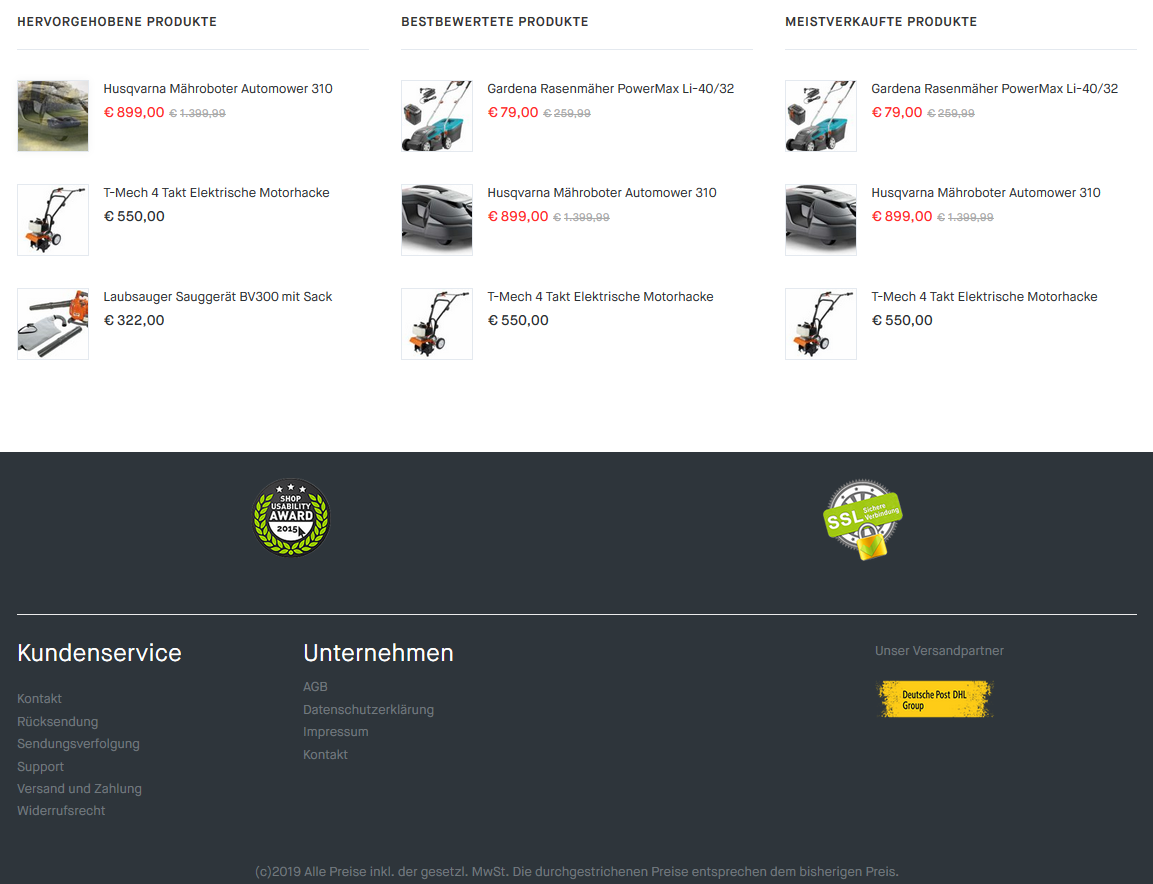The width and height of the screenshot is (1153, 884).
Task: Click the Shop Usability Award 2015 badge
Action: click(291, 518)
